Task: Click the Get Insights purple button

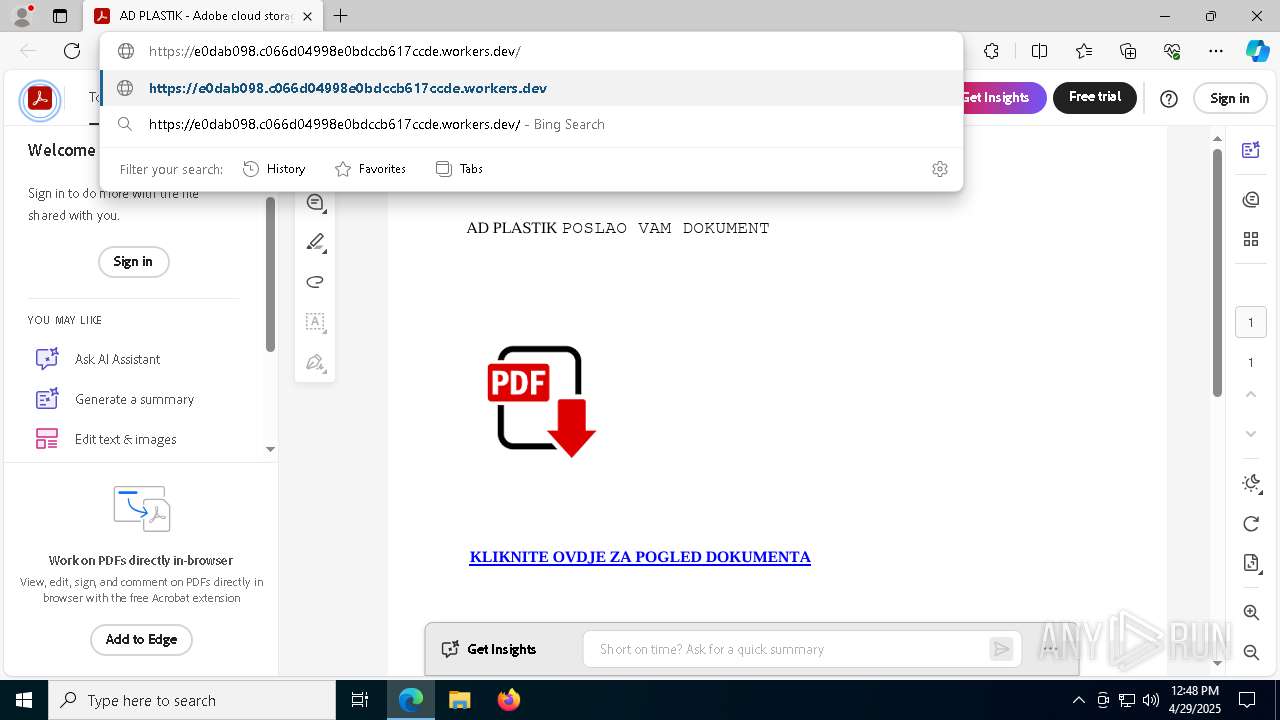Action: coord(1003,97)
